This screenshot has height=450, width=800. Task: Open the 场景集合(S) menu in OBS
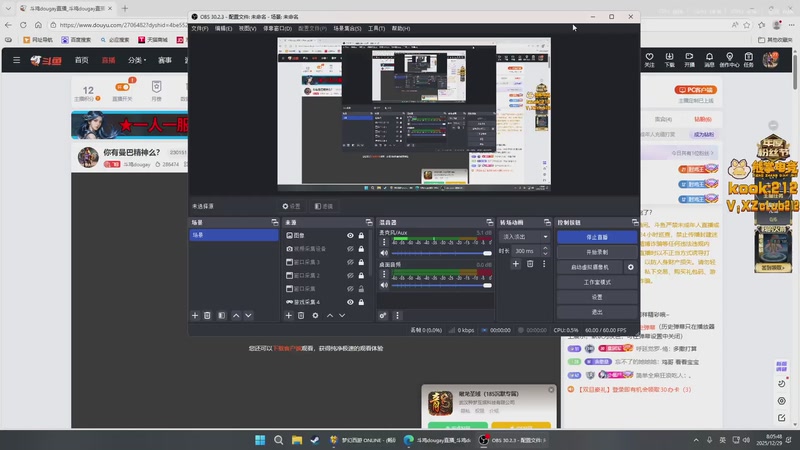[x=347, y=29]
